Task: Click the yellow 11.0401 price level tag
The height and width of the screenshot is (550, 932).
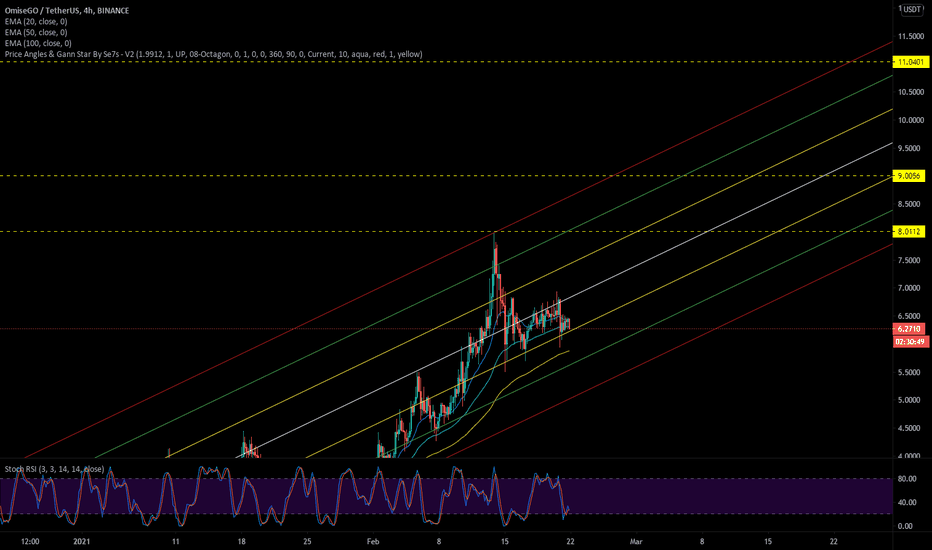Action: click(x=910, y=62)
